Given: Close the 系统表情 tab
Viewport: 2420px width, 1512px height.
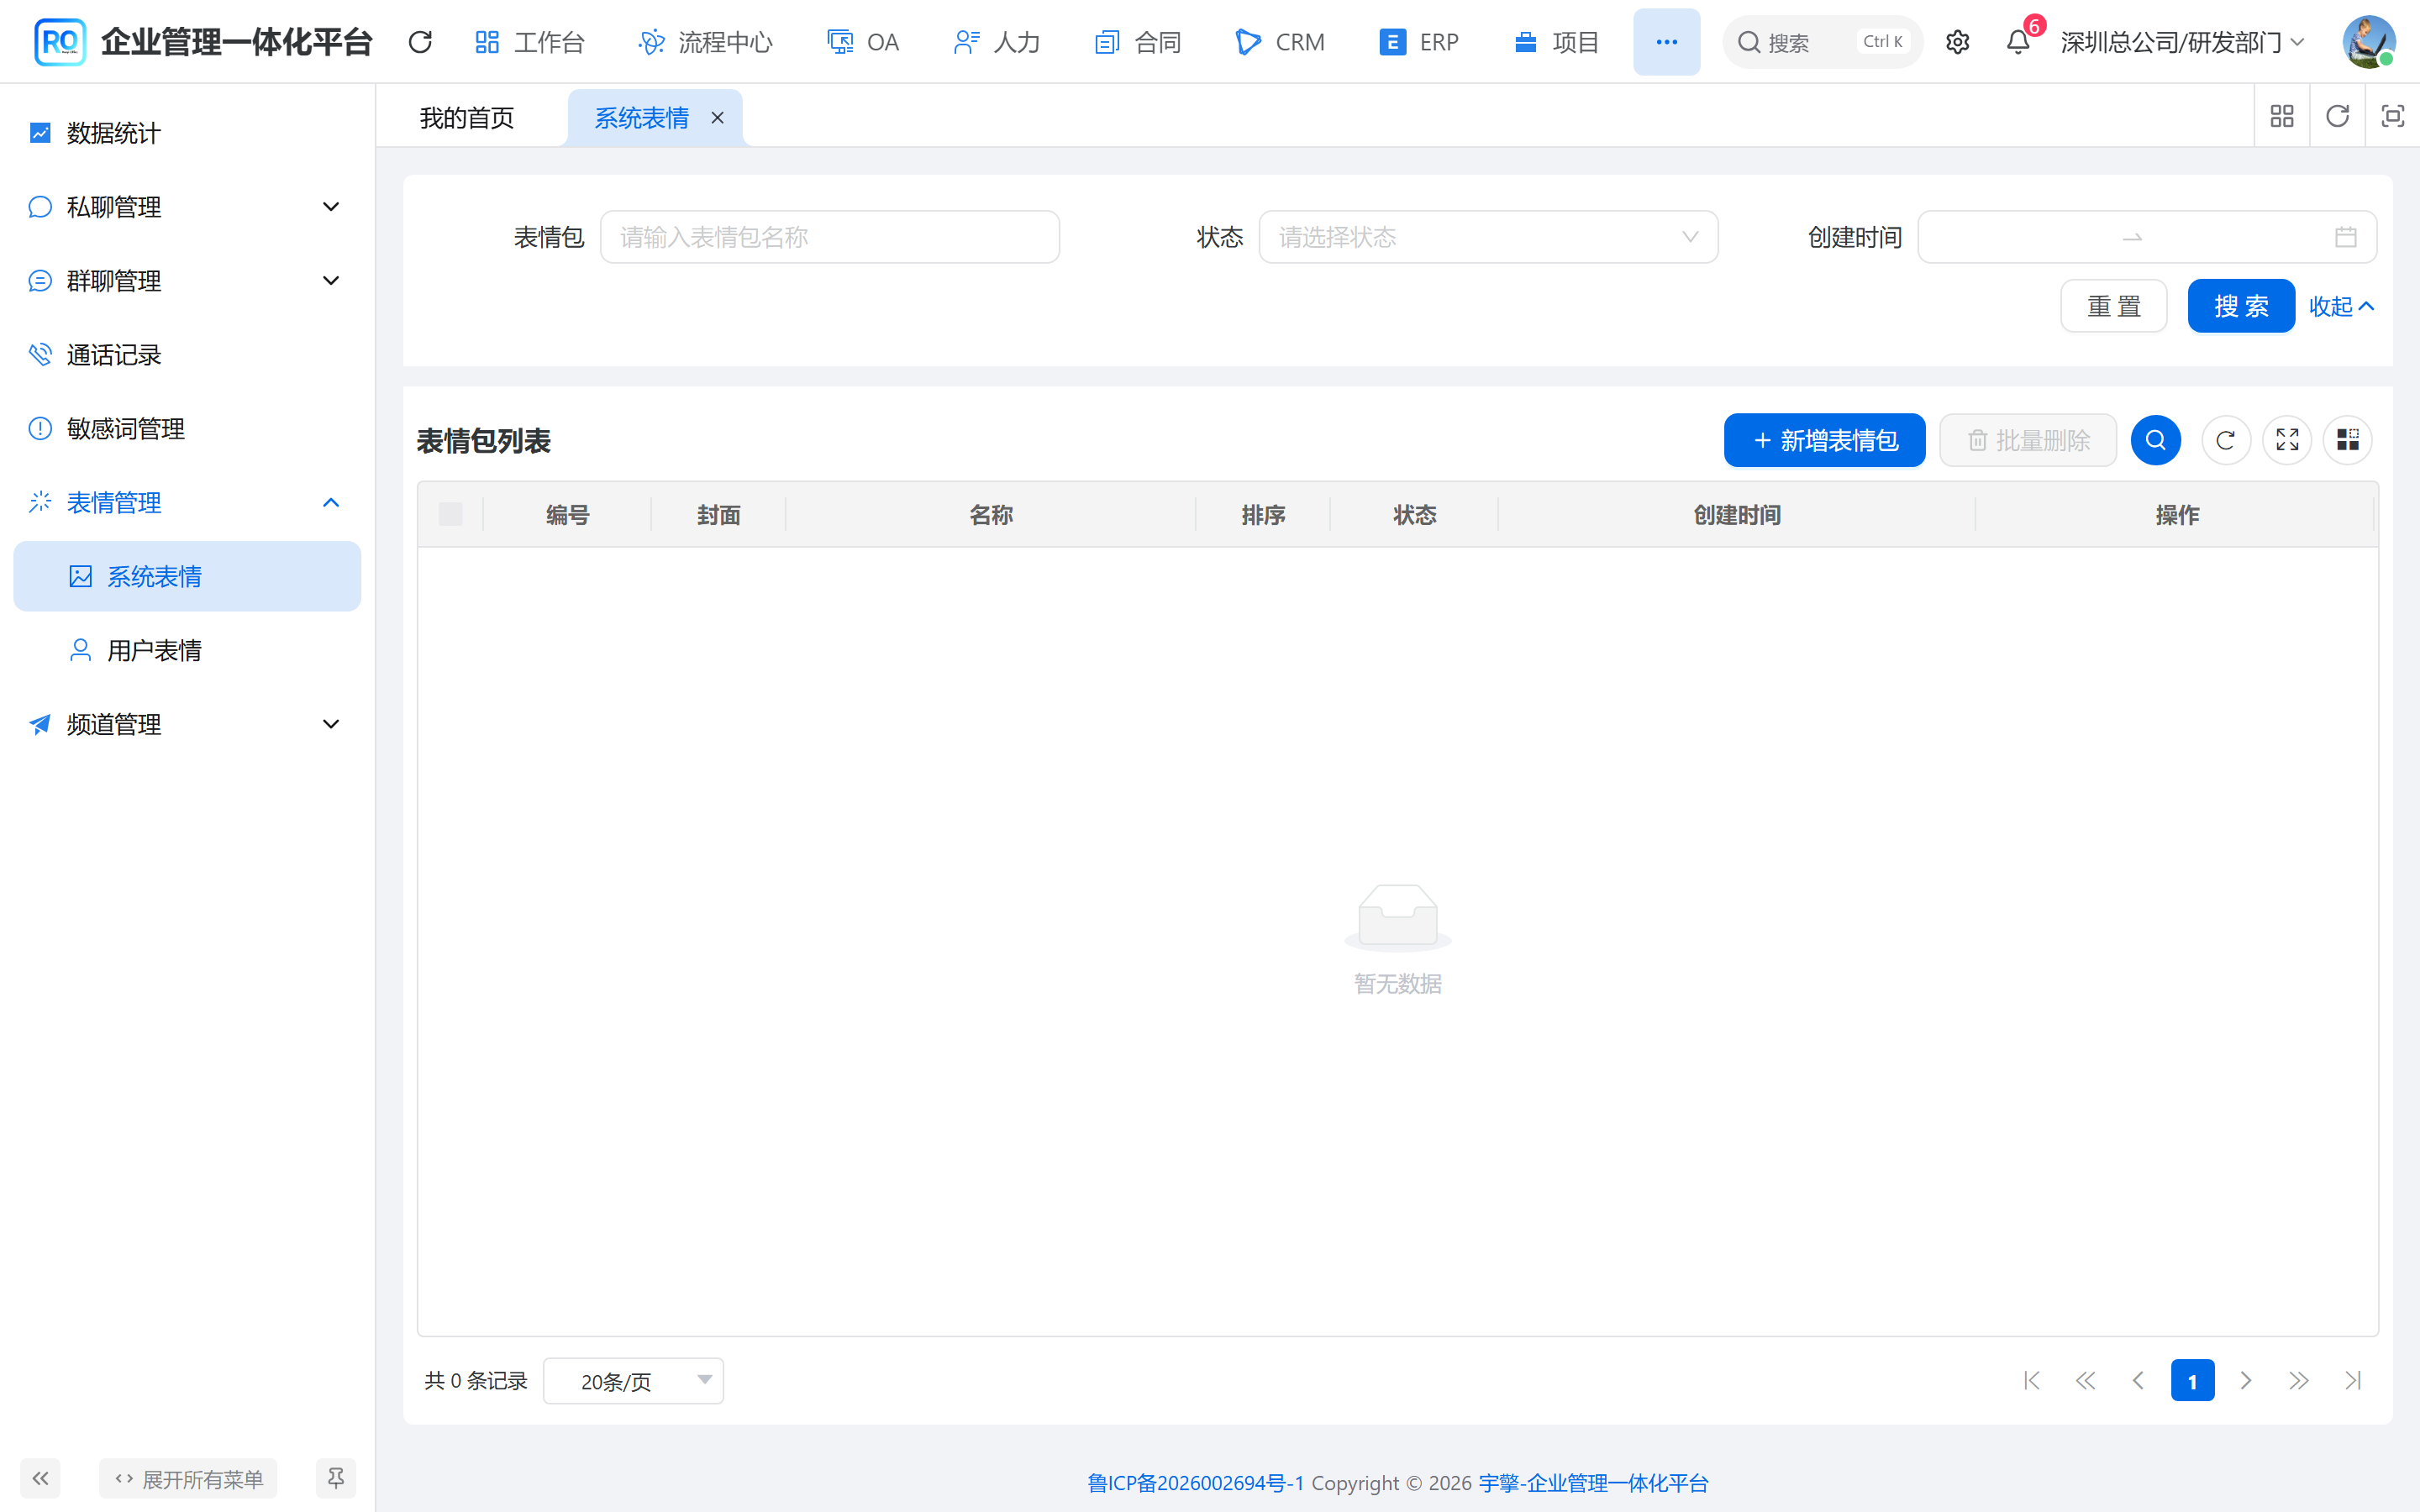Looking at the screenshot, I should 717,118.
